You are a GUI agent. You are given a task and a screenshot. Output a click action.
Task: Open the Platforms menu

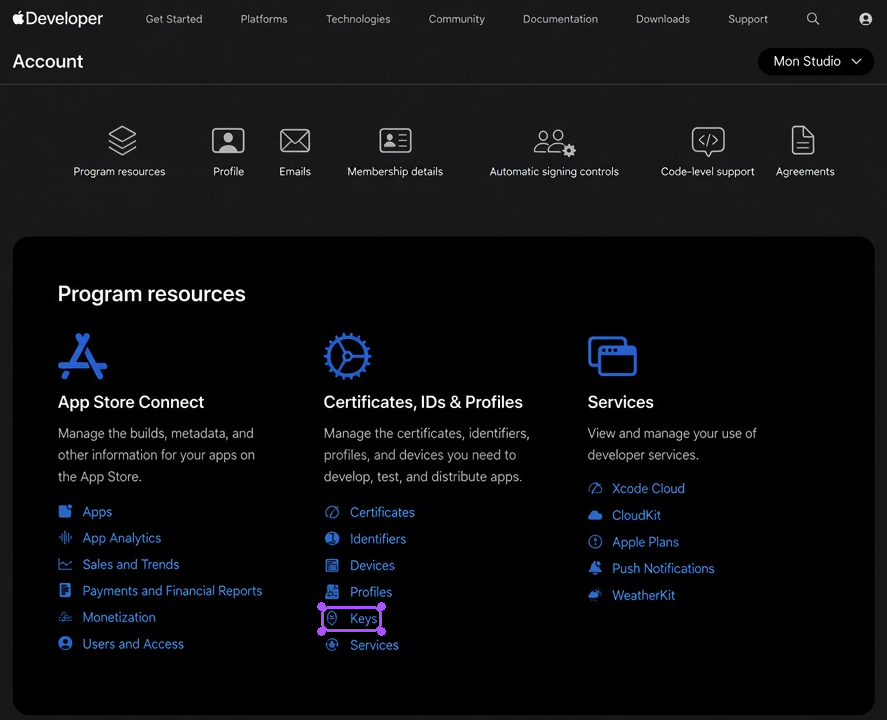264,19
